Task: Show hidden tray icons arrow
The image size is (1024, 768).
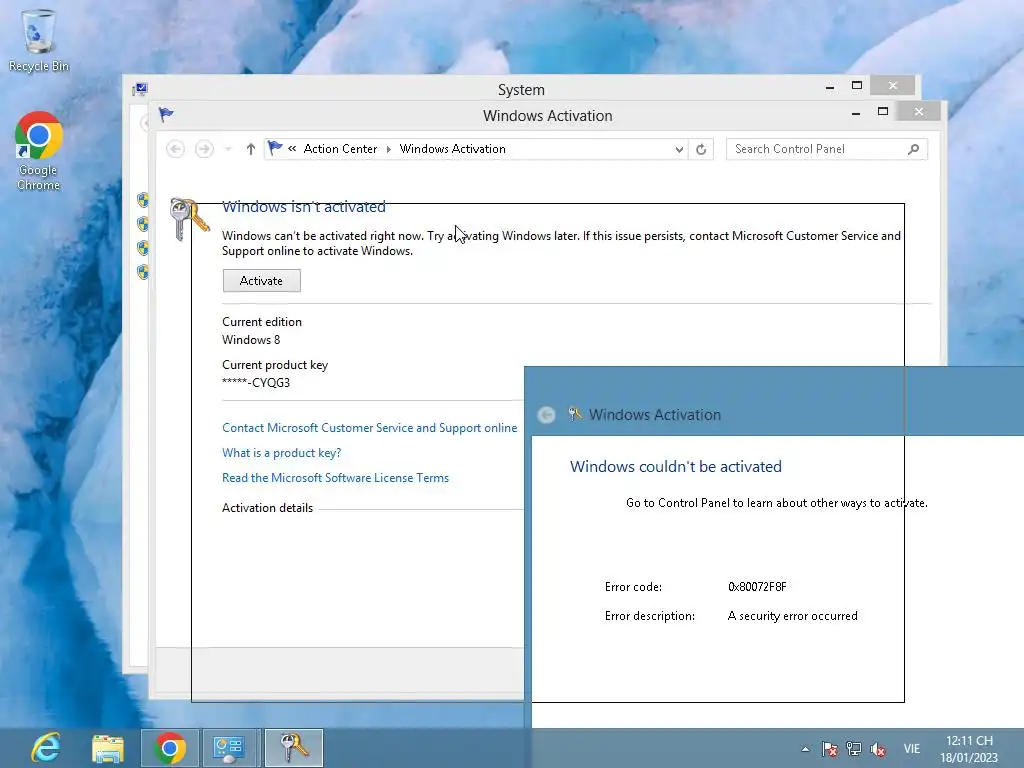Action: (x=805, y=749)
